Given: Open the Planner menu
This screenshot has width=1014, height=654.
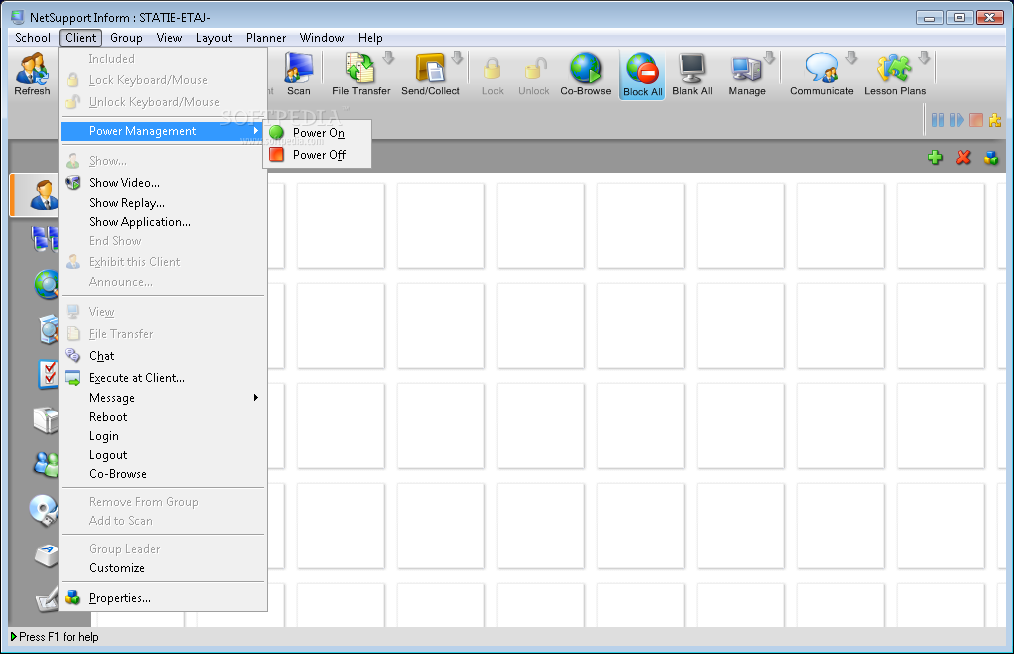Looking at the screenshot, I should 266,38.
